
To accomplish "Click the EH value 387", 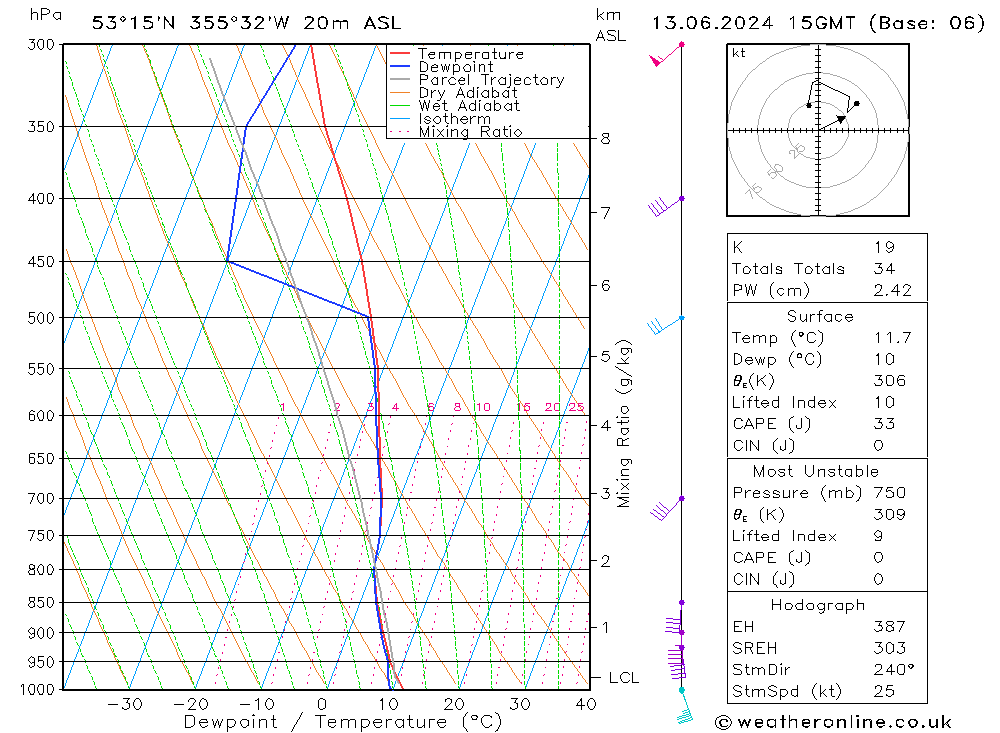I will (x=889, y=626).
